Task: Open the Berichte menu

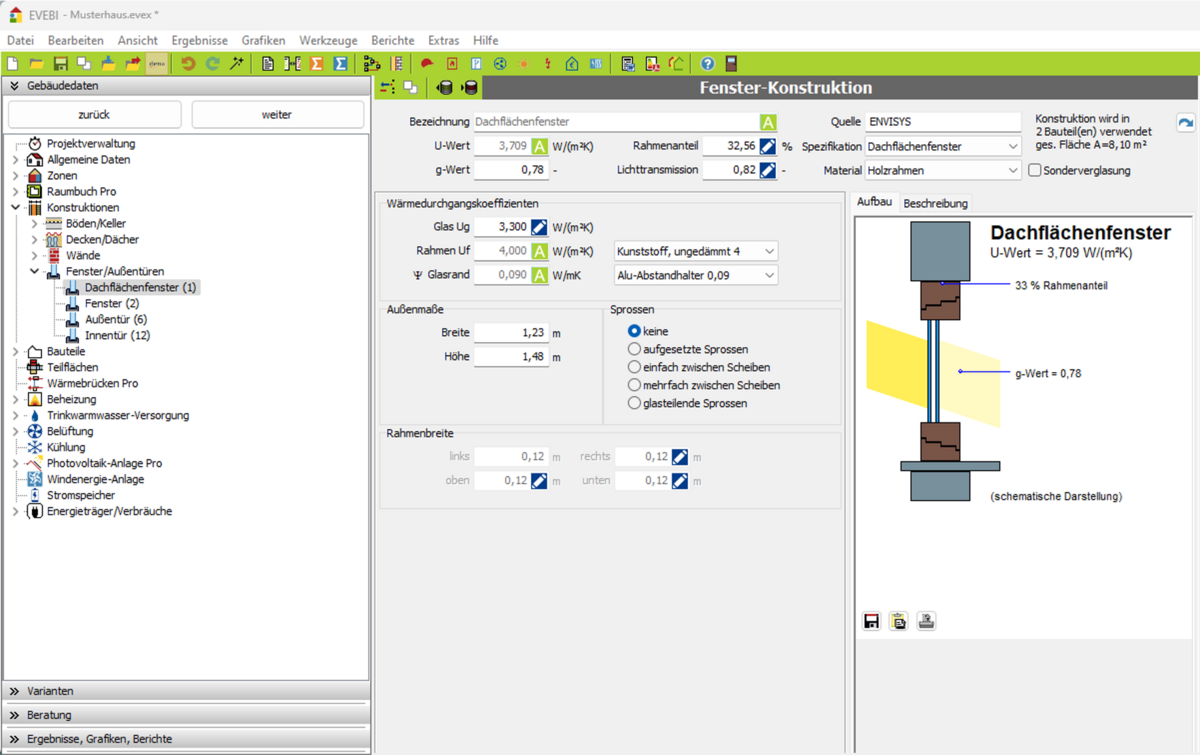Action: 392,41
